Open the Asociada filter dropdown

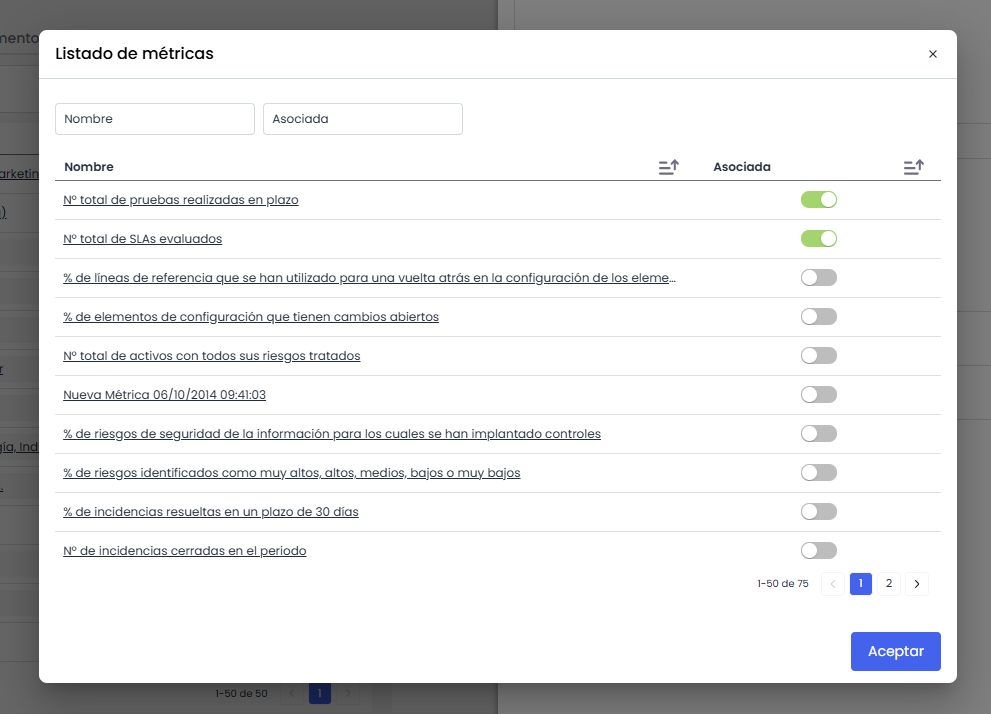point(362,119)
